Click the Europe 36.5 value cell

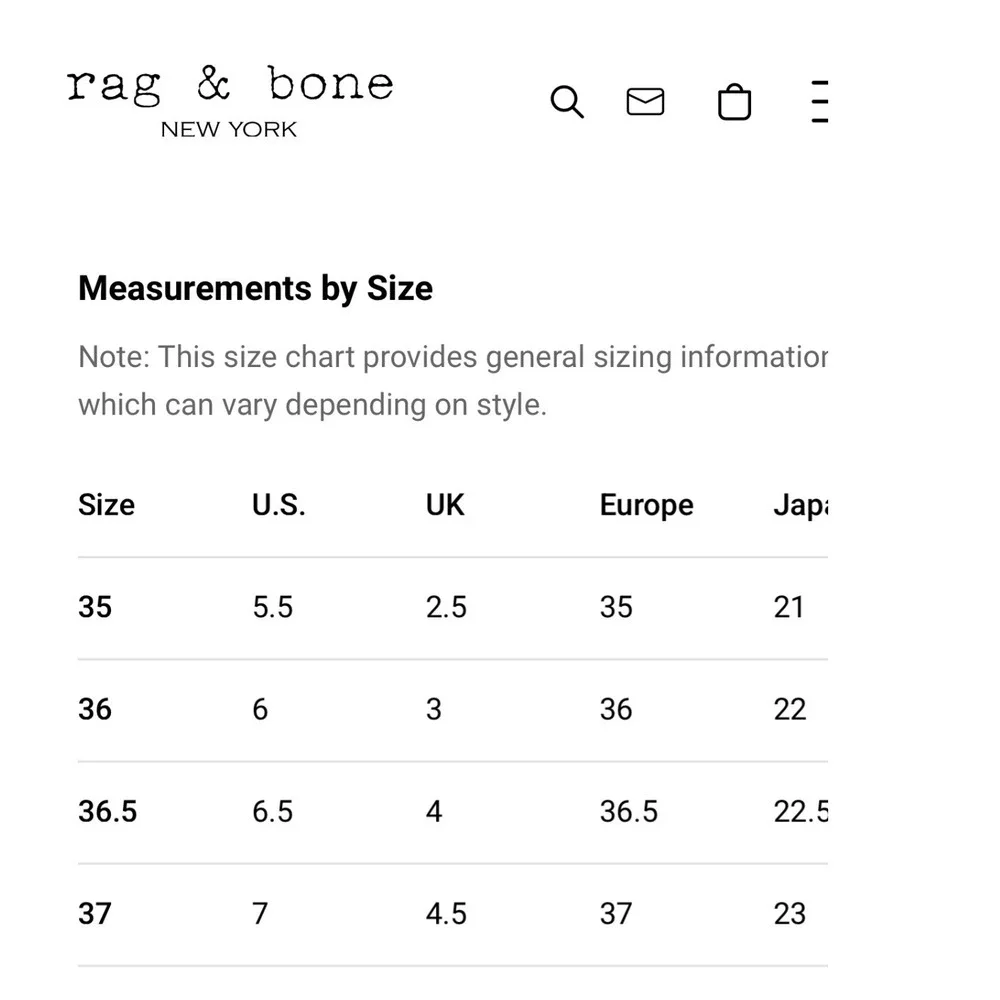(629, 812)
